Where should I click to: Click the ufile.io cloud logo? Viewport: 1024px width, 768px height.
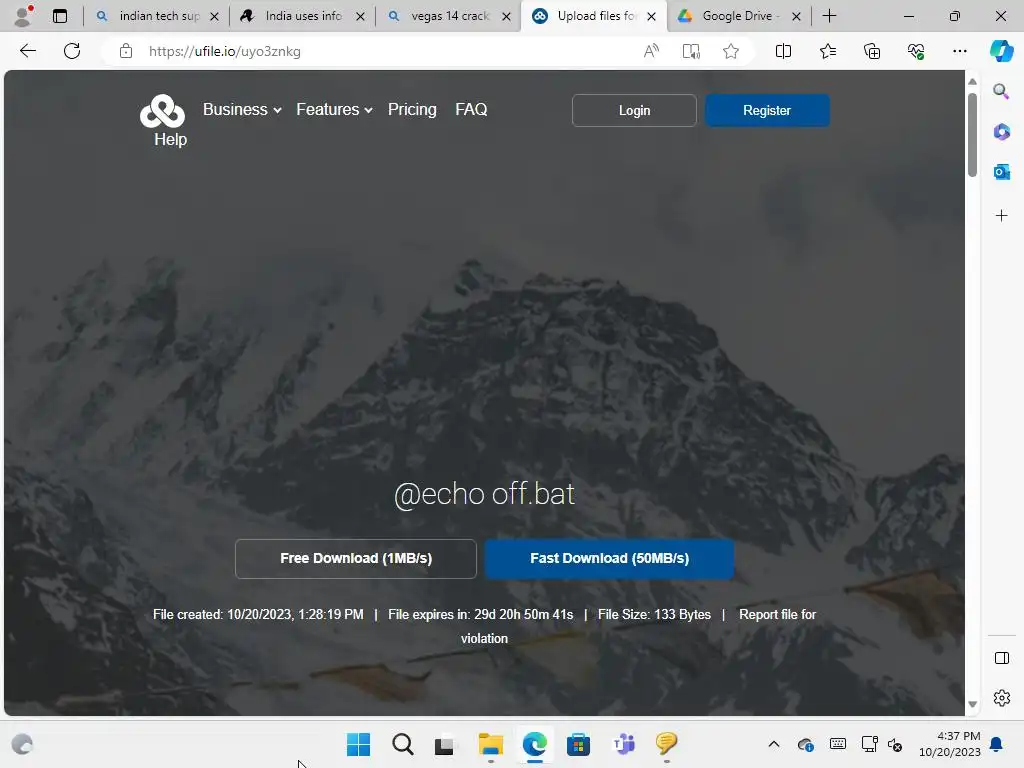coord(163,111)
